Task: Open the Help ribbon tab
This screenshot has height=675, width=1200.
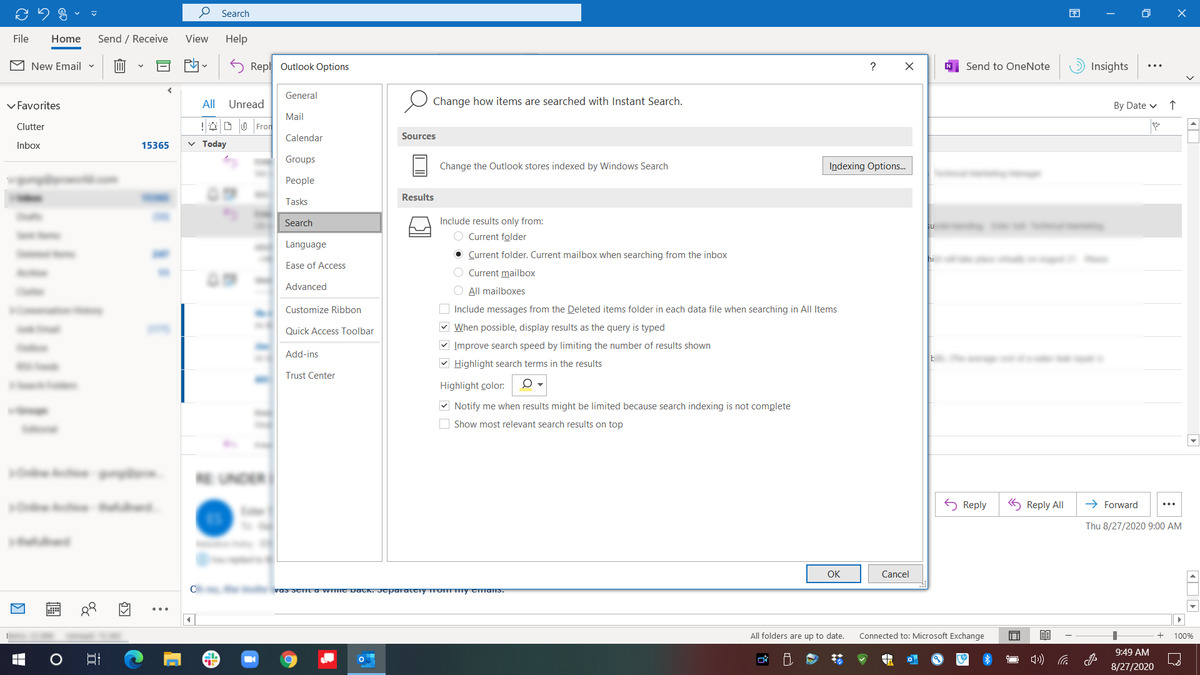Action: [237, 39]
